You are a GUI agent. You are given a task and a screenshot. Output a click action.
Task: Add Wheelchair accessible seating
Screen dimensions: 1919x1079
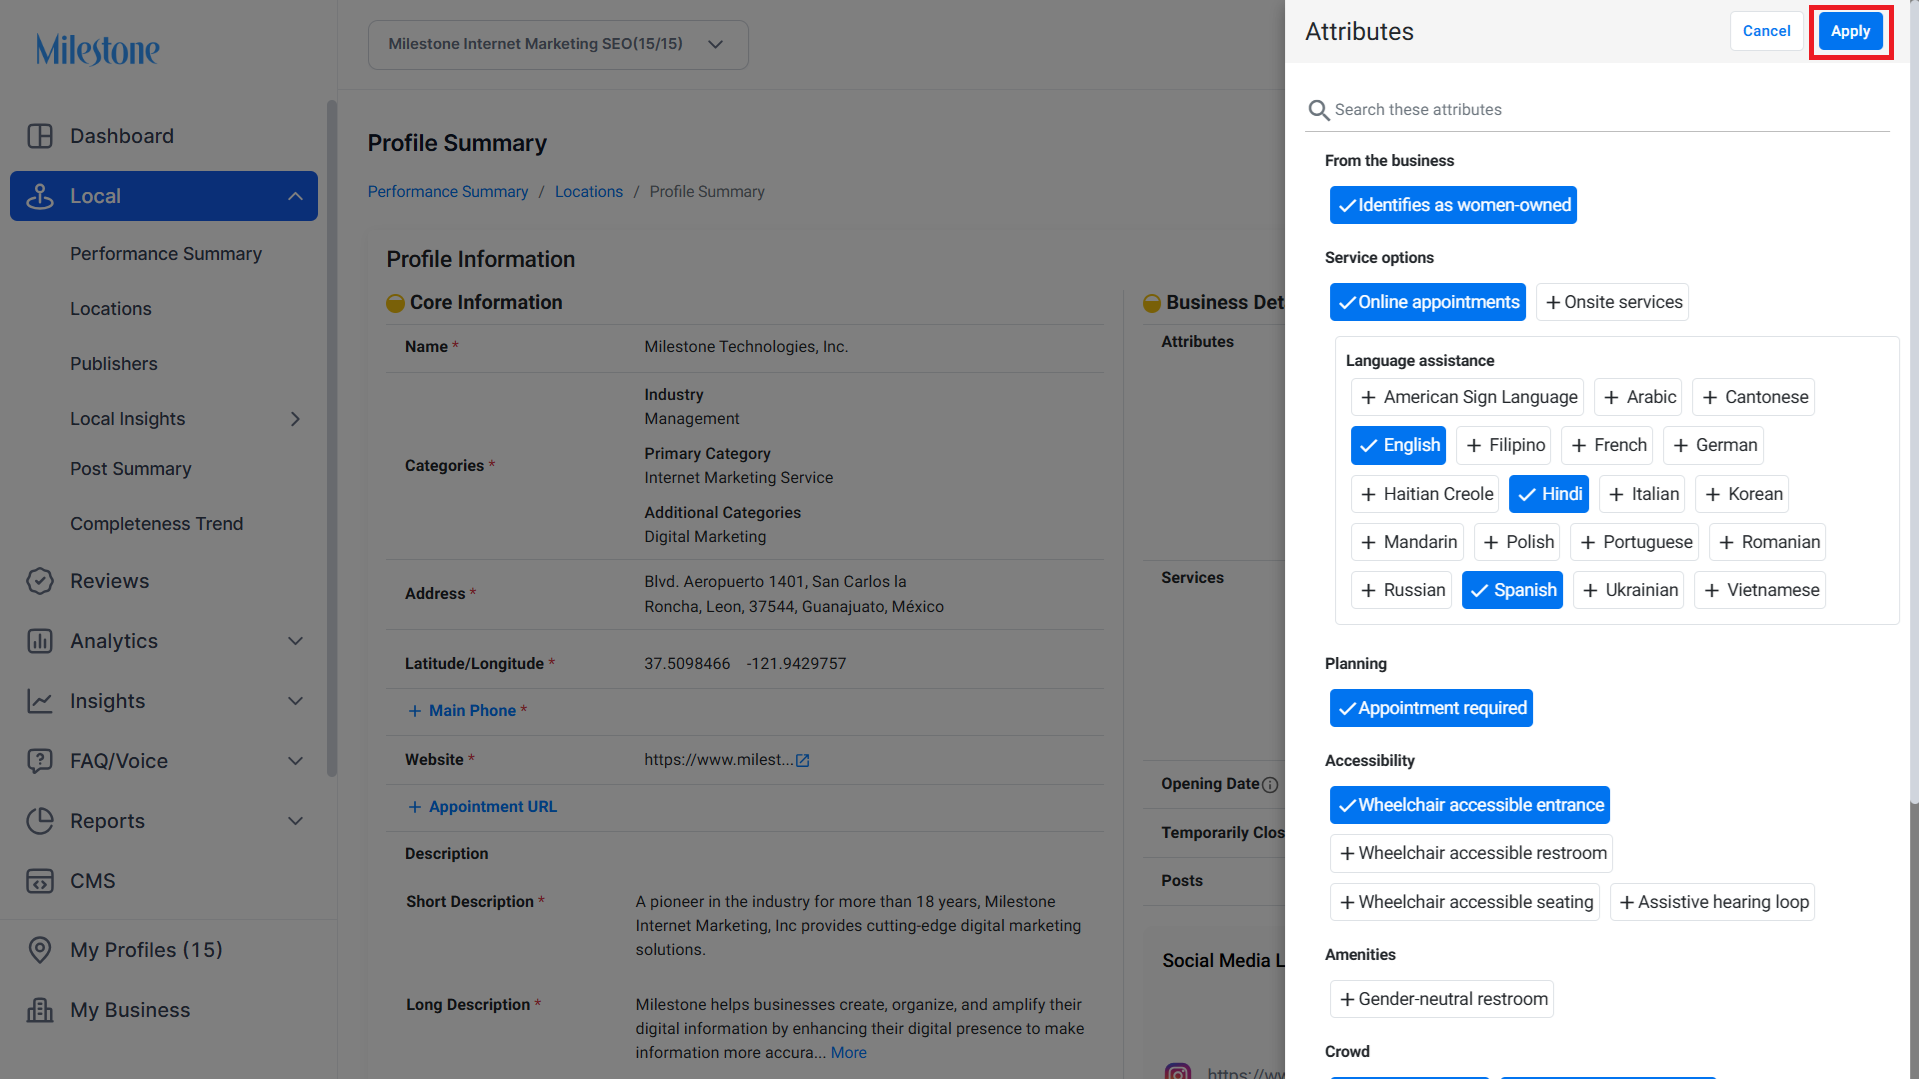(x=1465, y=902)
